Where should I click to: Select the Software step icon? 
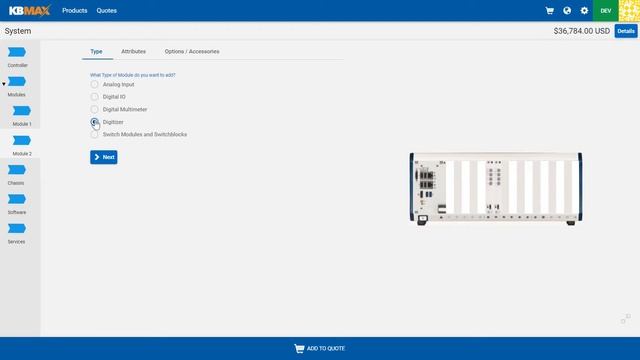coord(17,199)
